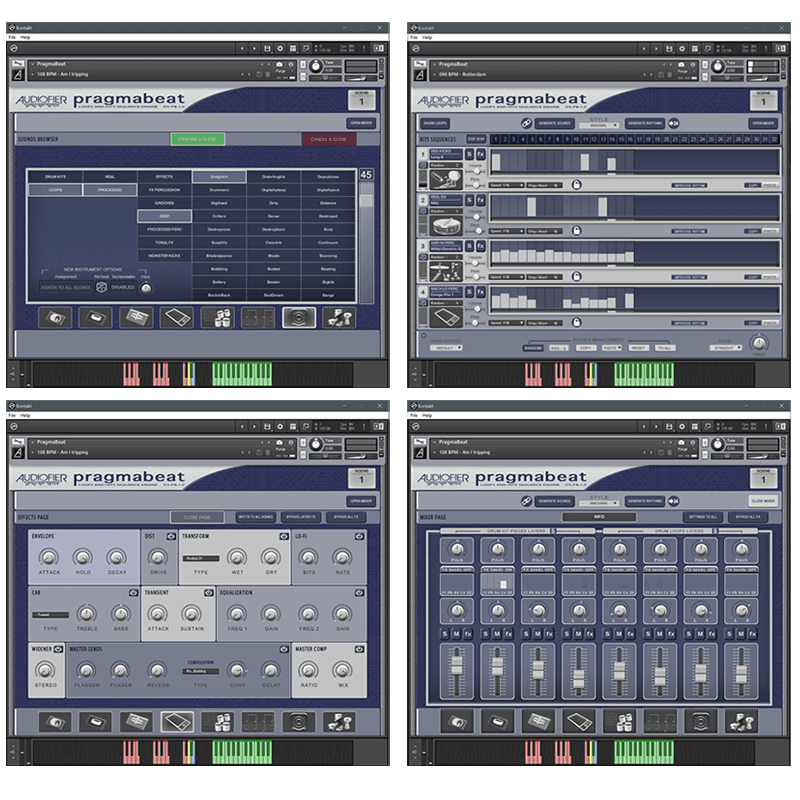800x800 pixels.
Task: Click CLOSE MIXER in Mixer Page window
Action: (x=763, y=501)
